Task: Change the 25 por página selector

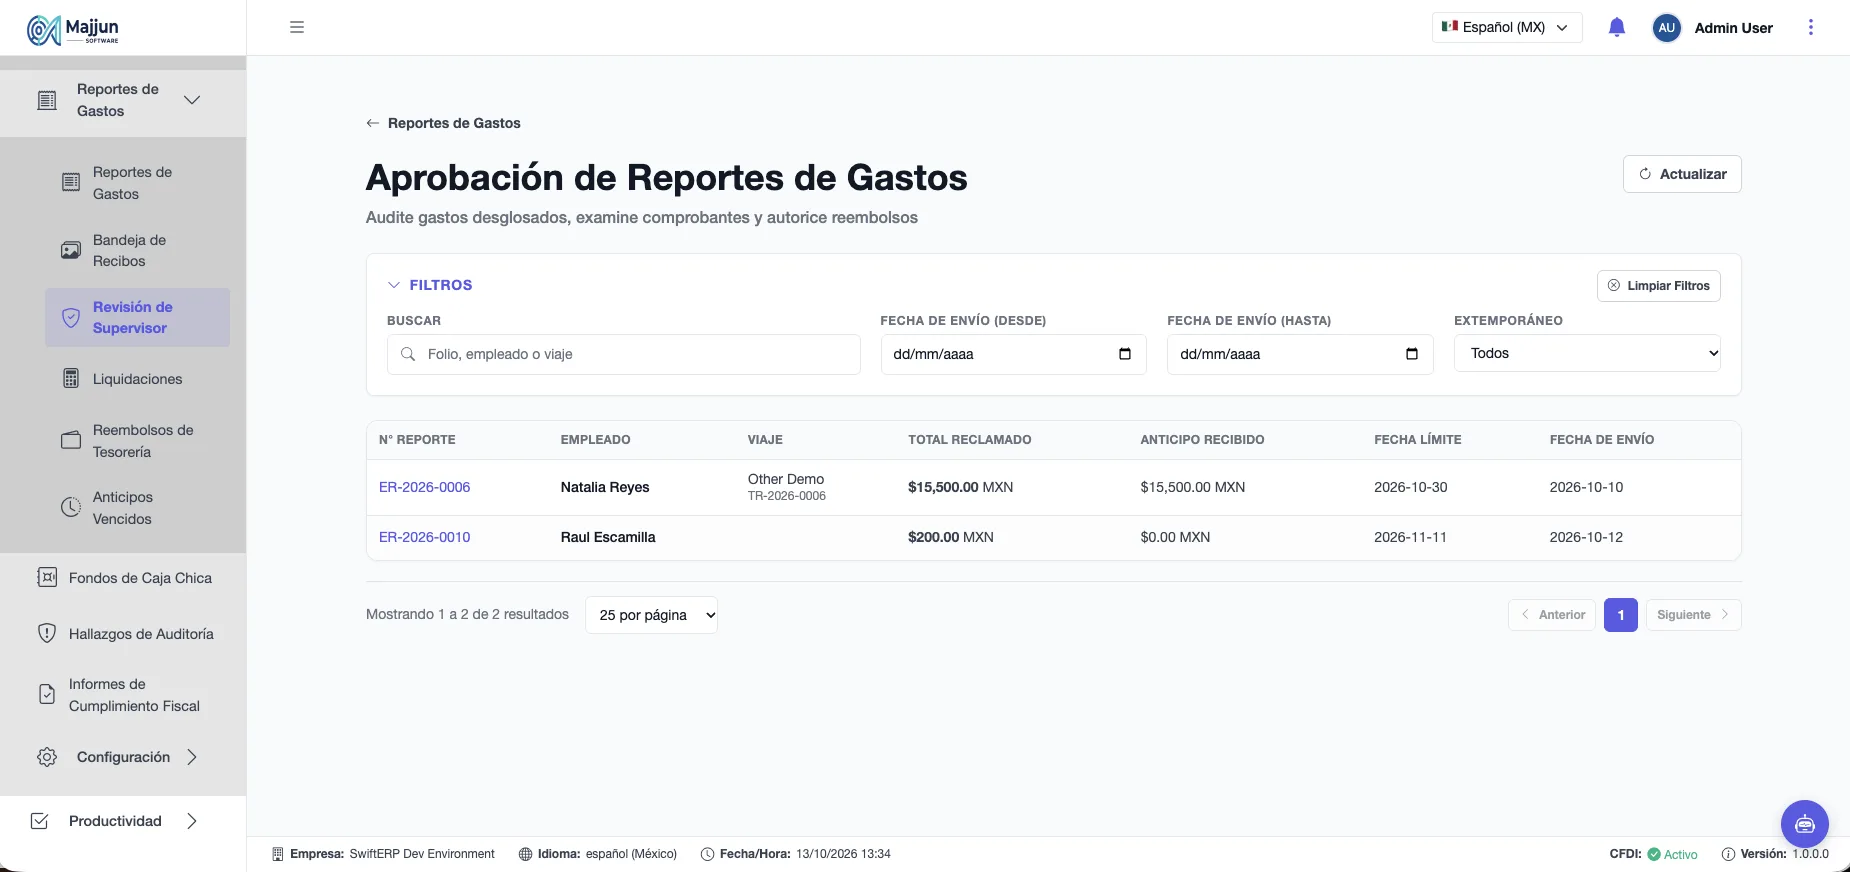Action: (x=651, y=615)
